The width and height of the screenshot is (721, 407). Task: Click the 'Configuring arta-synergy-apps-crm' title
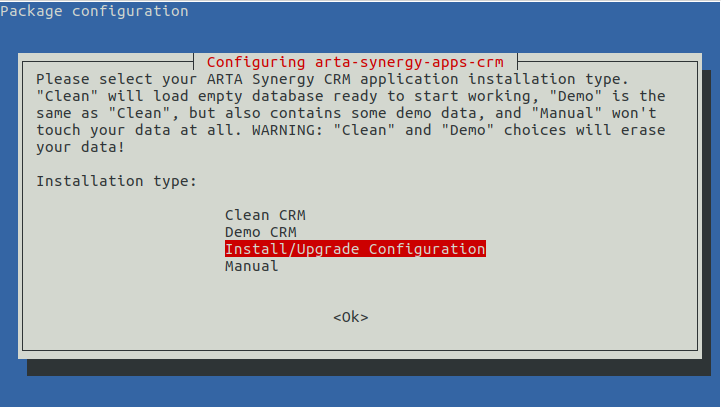click(x=355, y=62)
